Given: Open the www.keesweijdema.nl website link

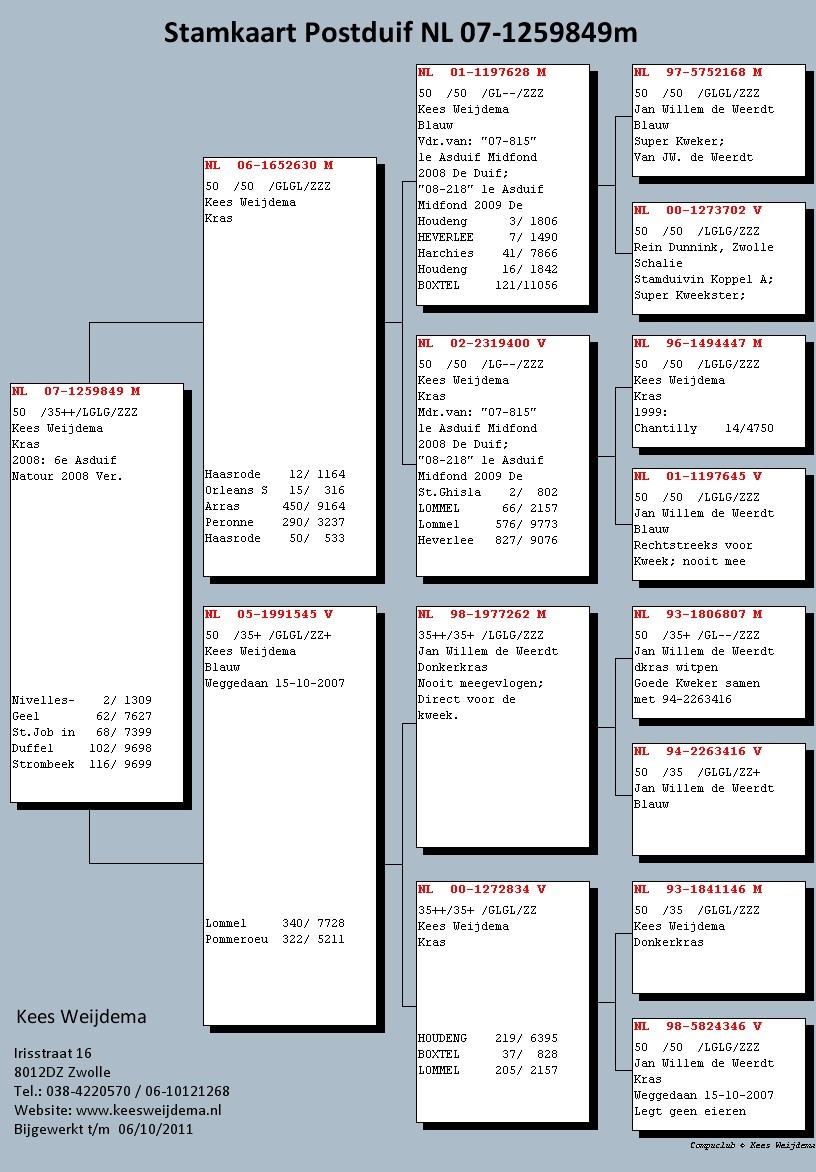Looking at the screenshot, I should [148, 1110].
